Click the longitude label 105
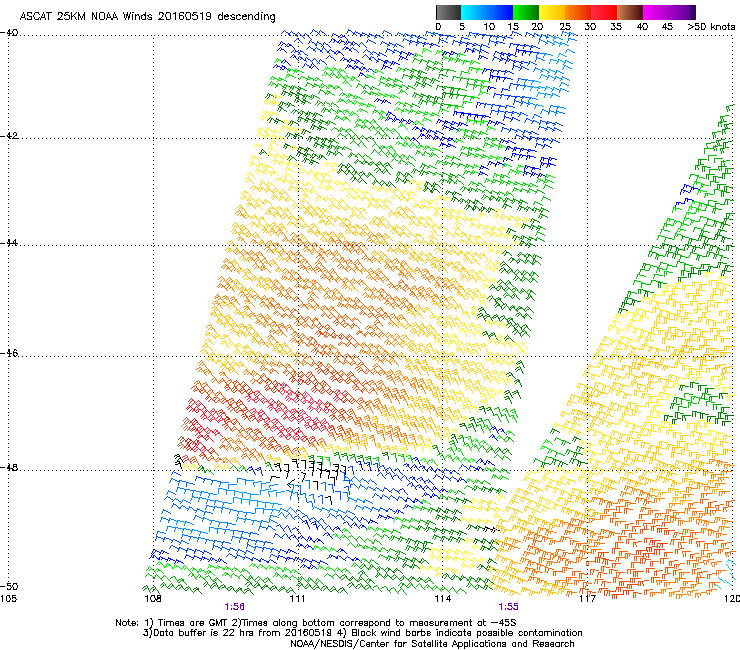The width and height of the screenshot is (740, 650). 8,599
